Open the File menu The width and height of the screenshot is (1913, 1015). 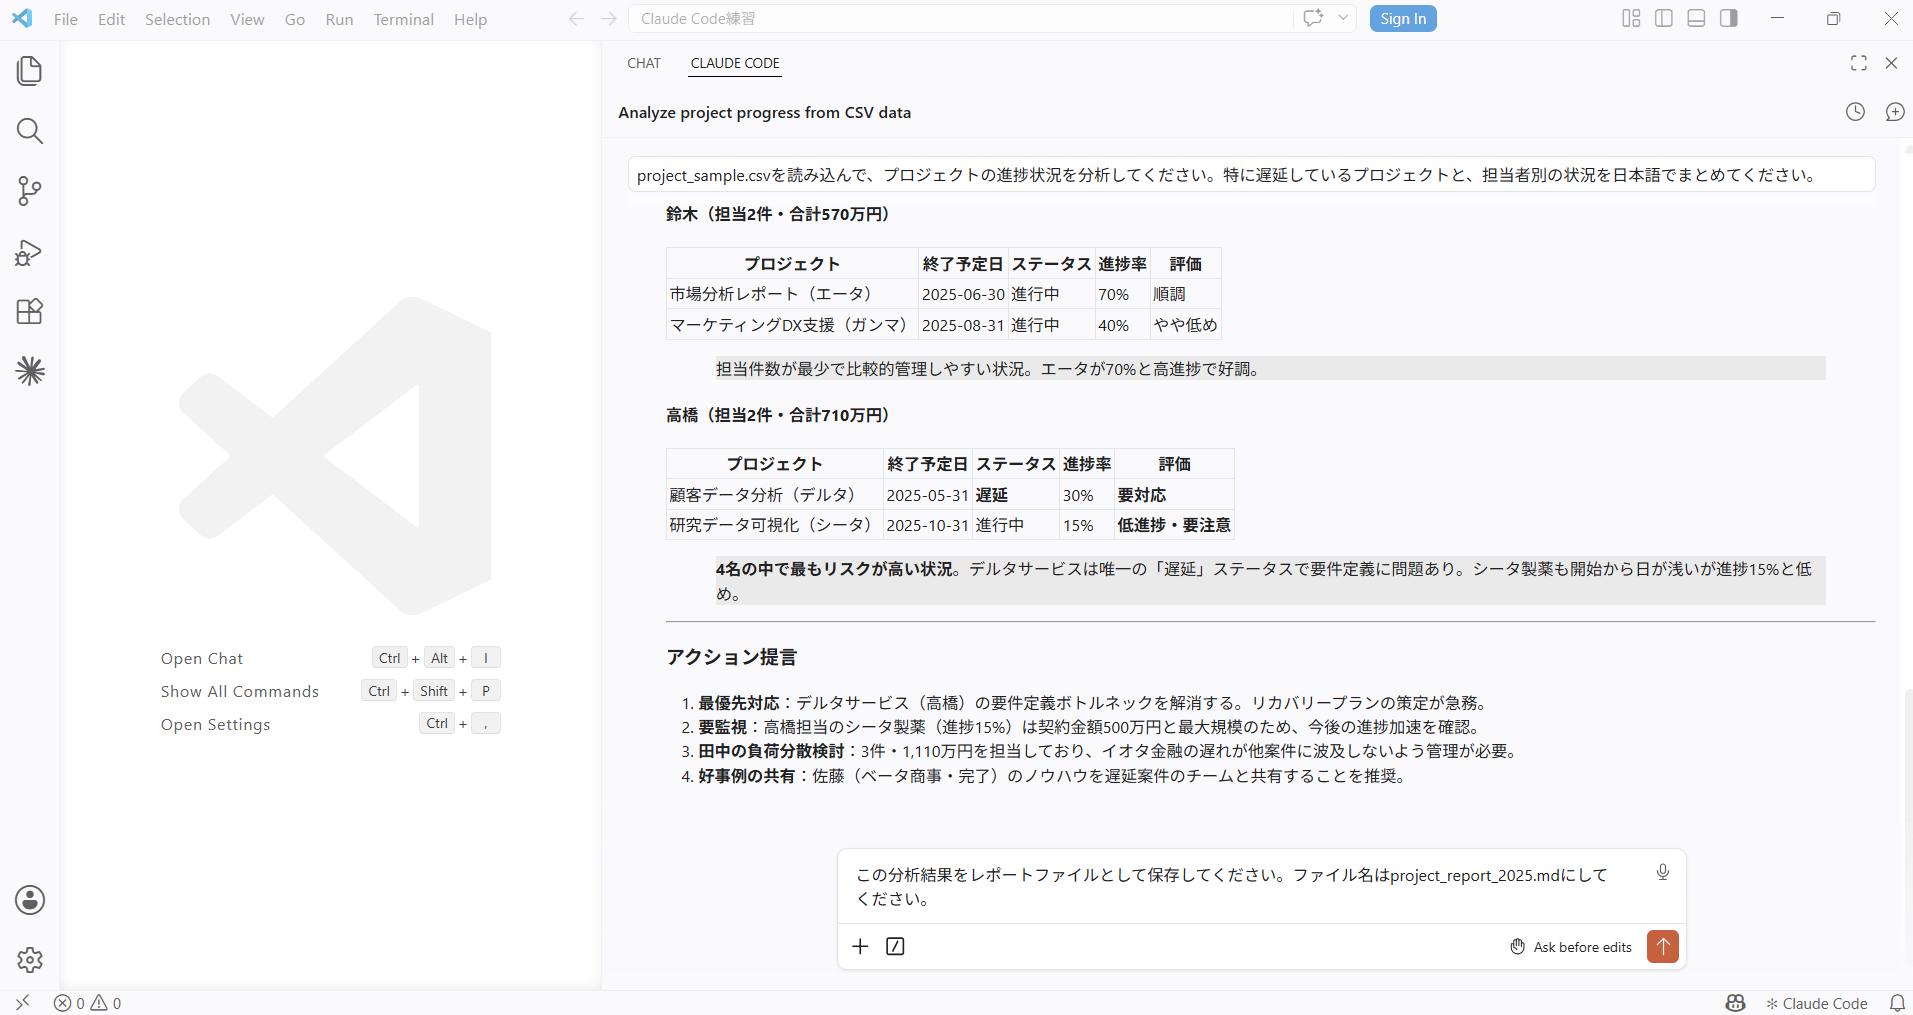click(66, 19)
